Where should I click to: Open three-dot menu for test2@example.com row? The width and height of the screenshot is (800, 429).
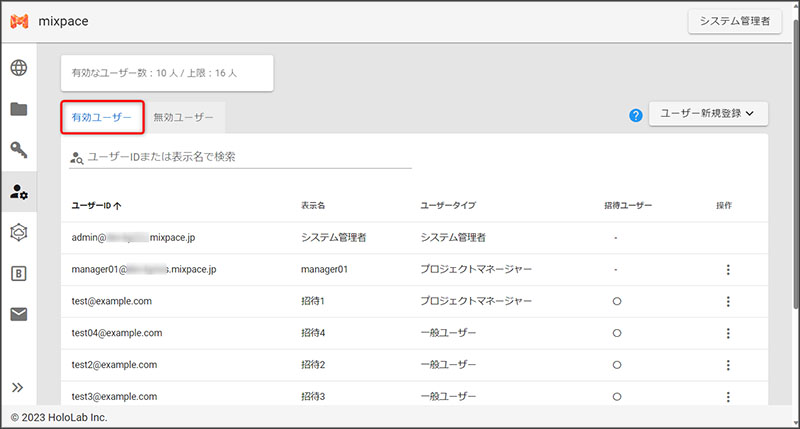pyautogui.click(x=728, y=365)
